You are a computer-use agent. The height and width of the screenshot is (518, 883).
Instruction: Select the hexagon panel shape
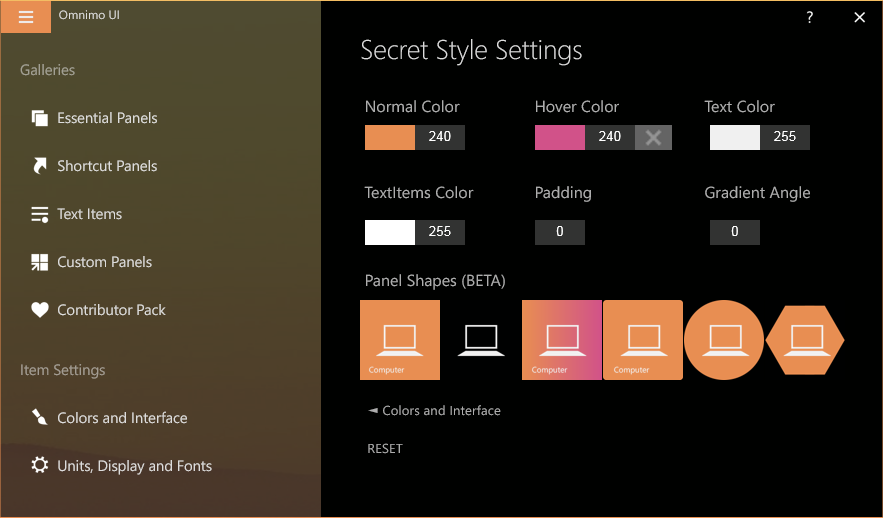pos(805,340)
